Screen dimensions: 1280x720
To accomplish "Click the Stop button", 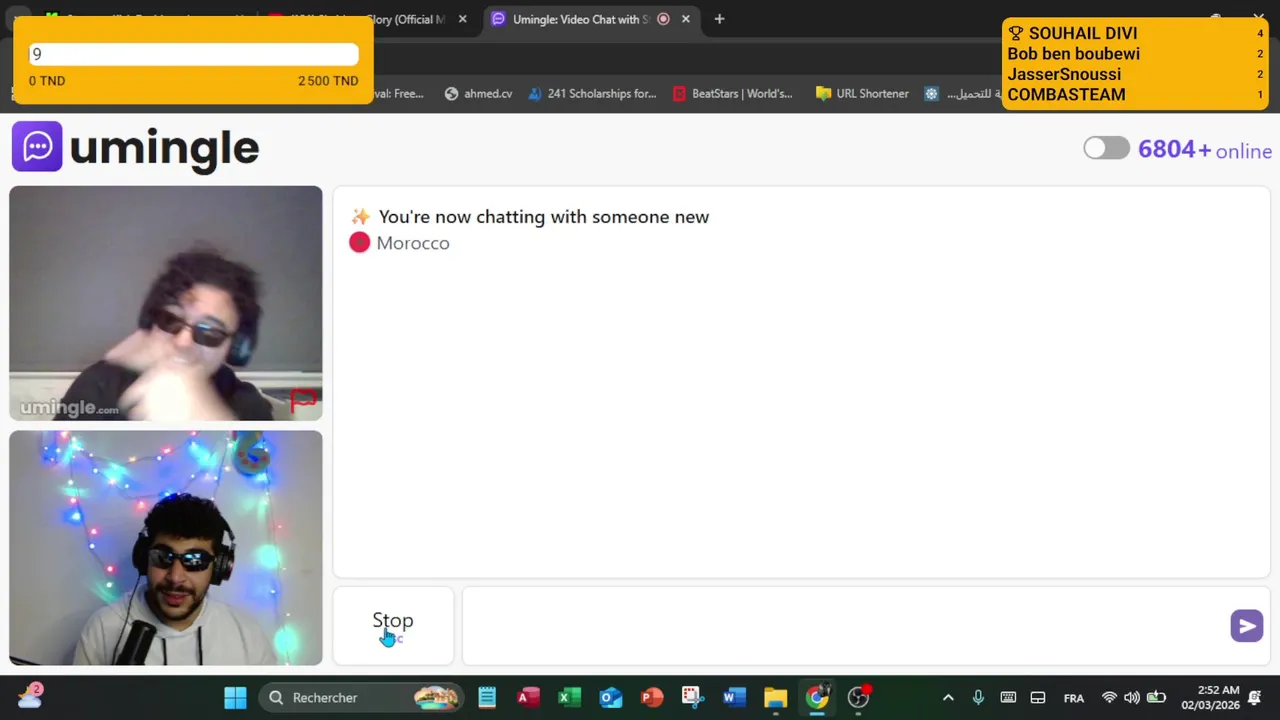I will (393, 625).
